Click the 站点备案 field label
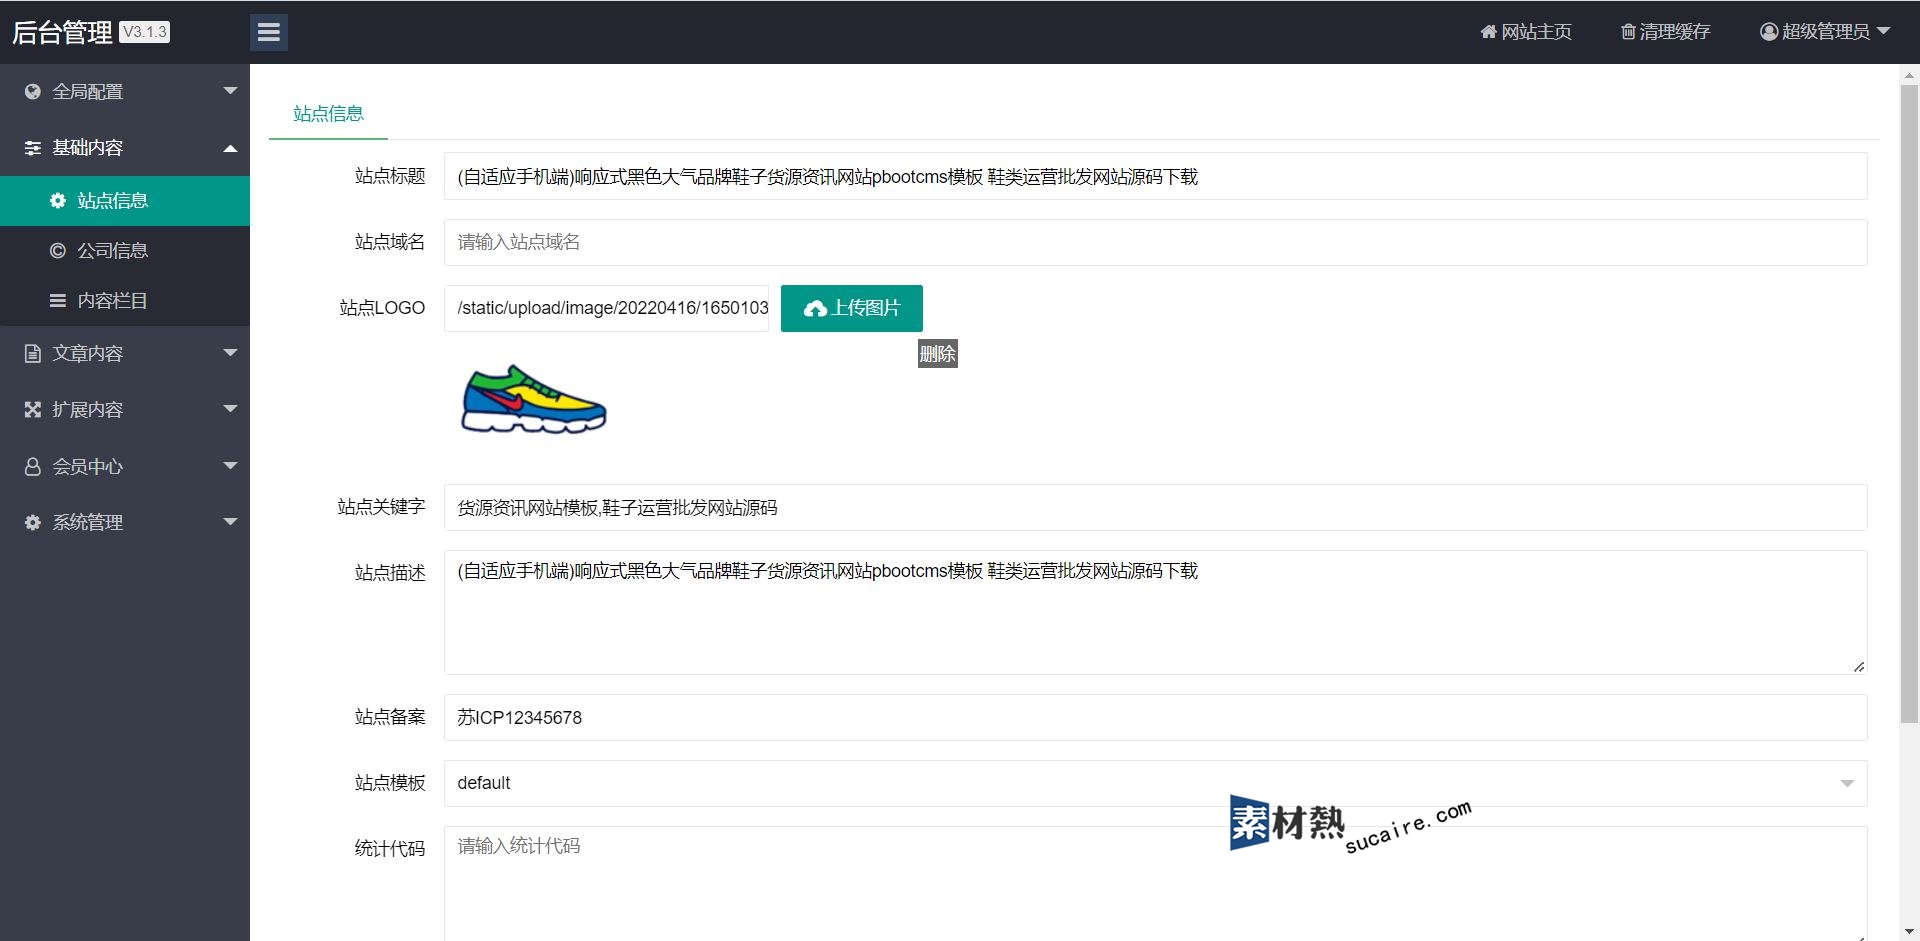The image size is (1920, 941). (390, 717)
